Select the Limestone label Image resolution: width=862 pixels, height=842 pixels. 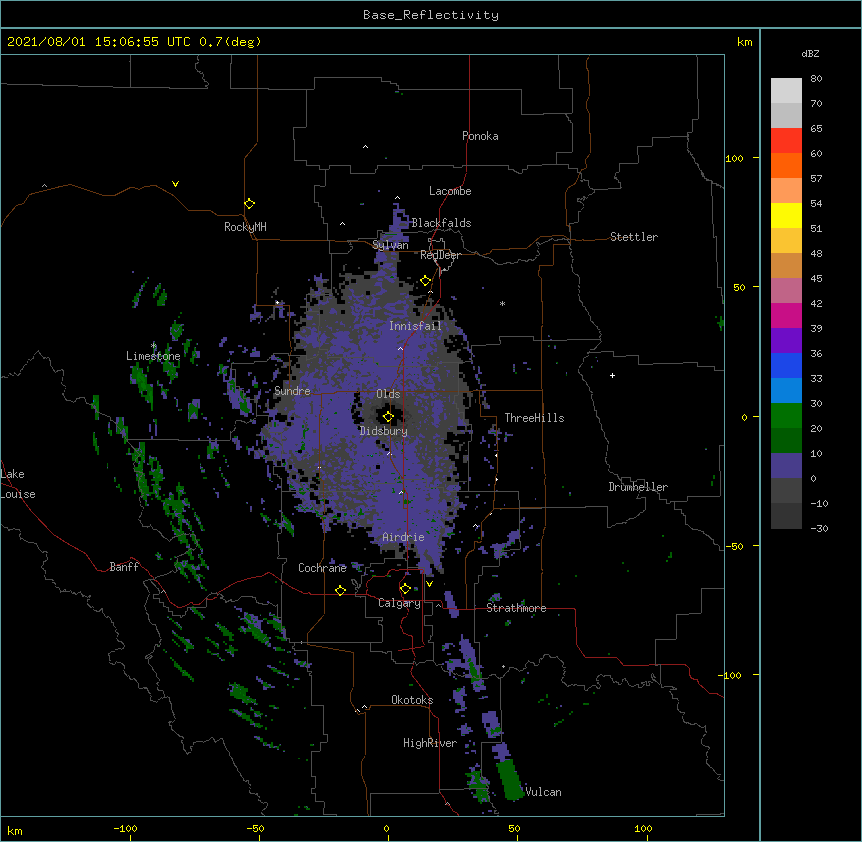click(153, 356)
